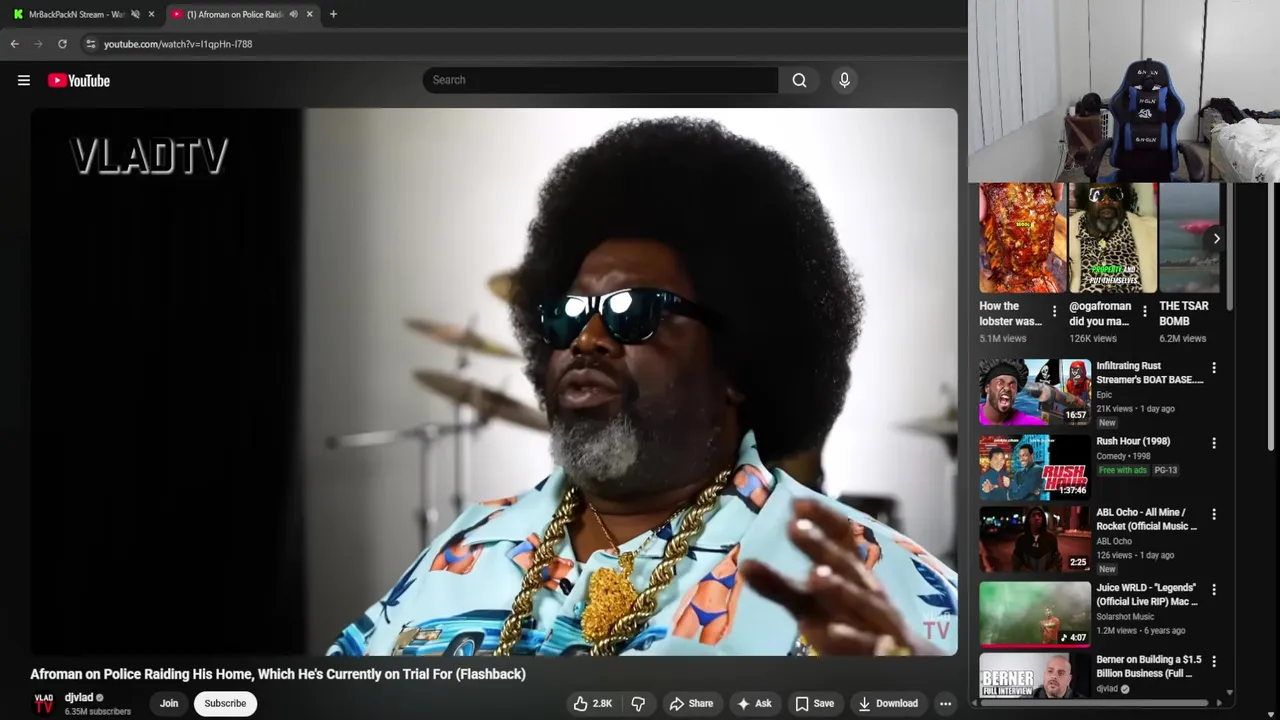This screenshot has width=1280, height=720.
Task: Open the Rush Hour (1998) movie thumbnail
Action: [x=1034, y=467]
